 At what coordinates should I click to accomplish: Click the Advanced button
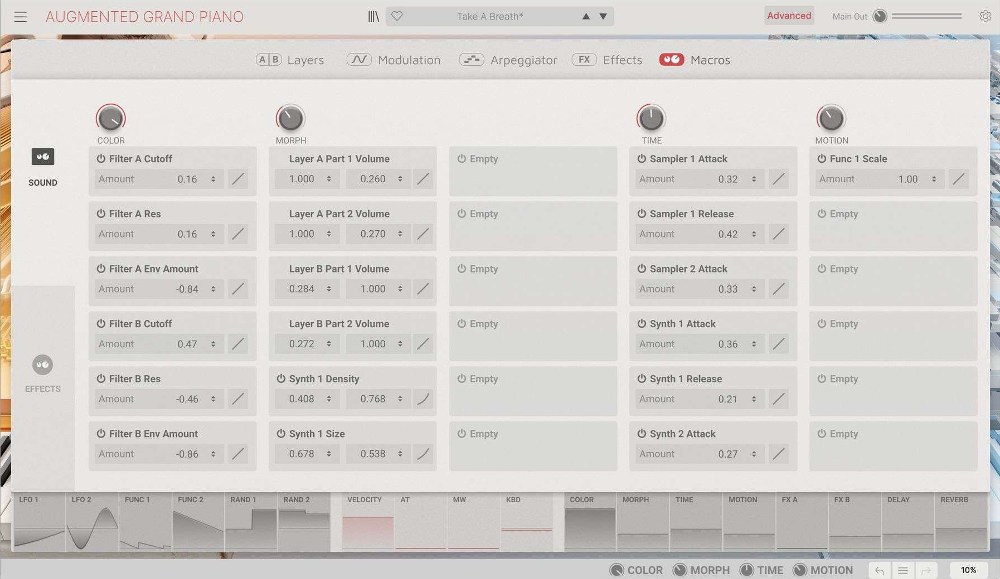click(x=789, y=15)
